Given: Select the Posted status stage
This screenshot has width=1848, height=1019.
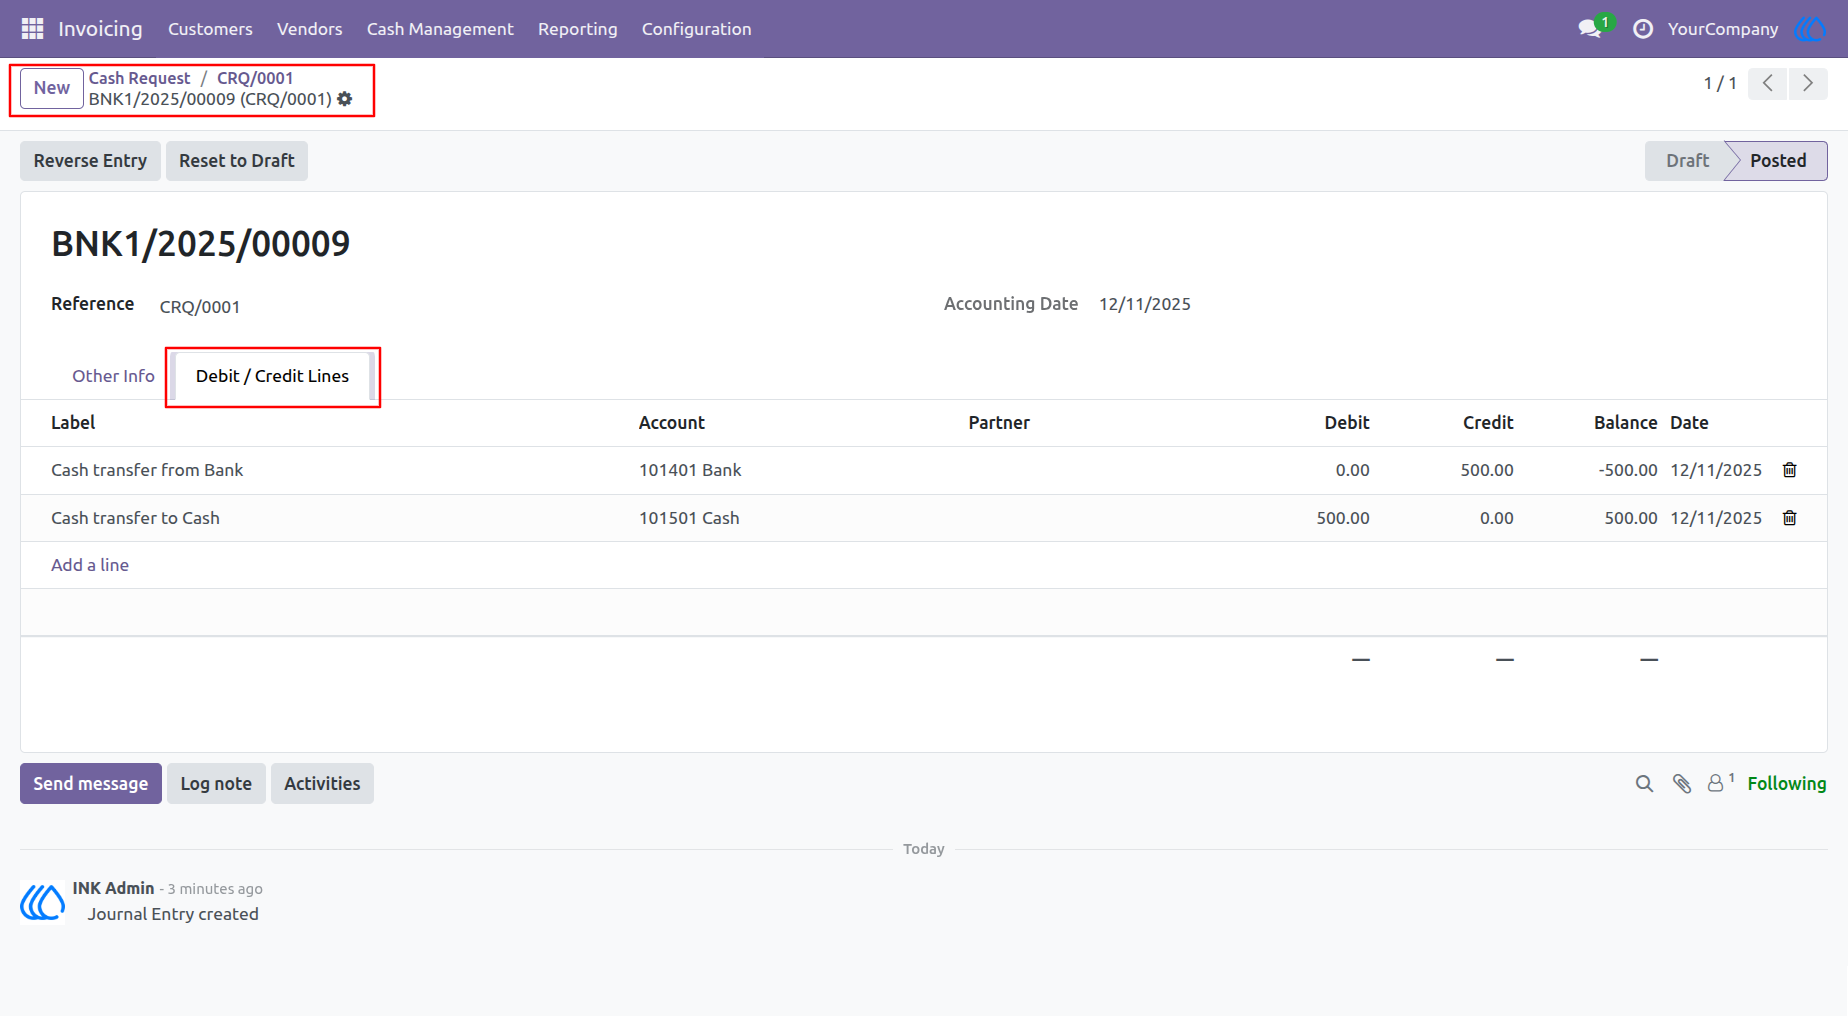Looking at the screenshot, I should point(1778,161).
